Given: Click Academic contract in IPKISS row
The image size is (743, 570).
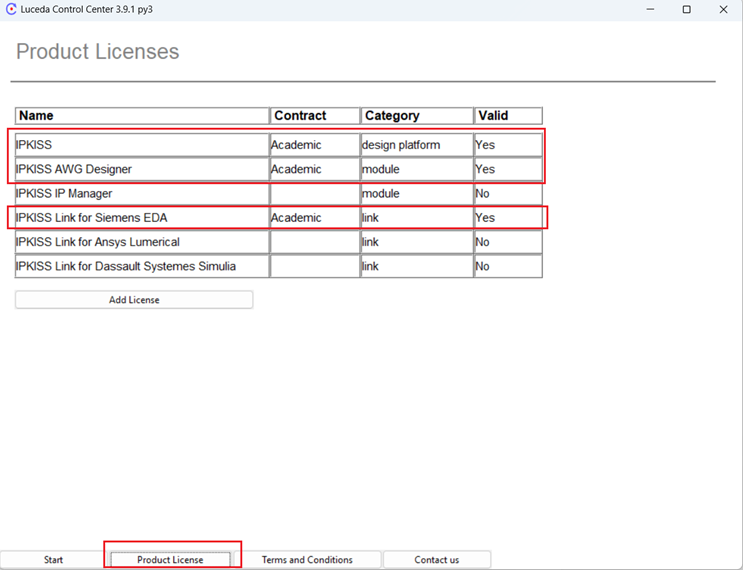Looking at the screenshot, I should (x=315, y=145).
